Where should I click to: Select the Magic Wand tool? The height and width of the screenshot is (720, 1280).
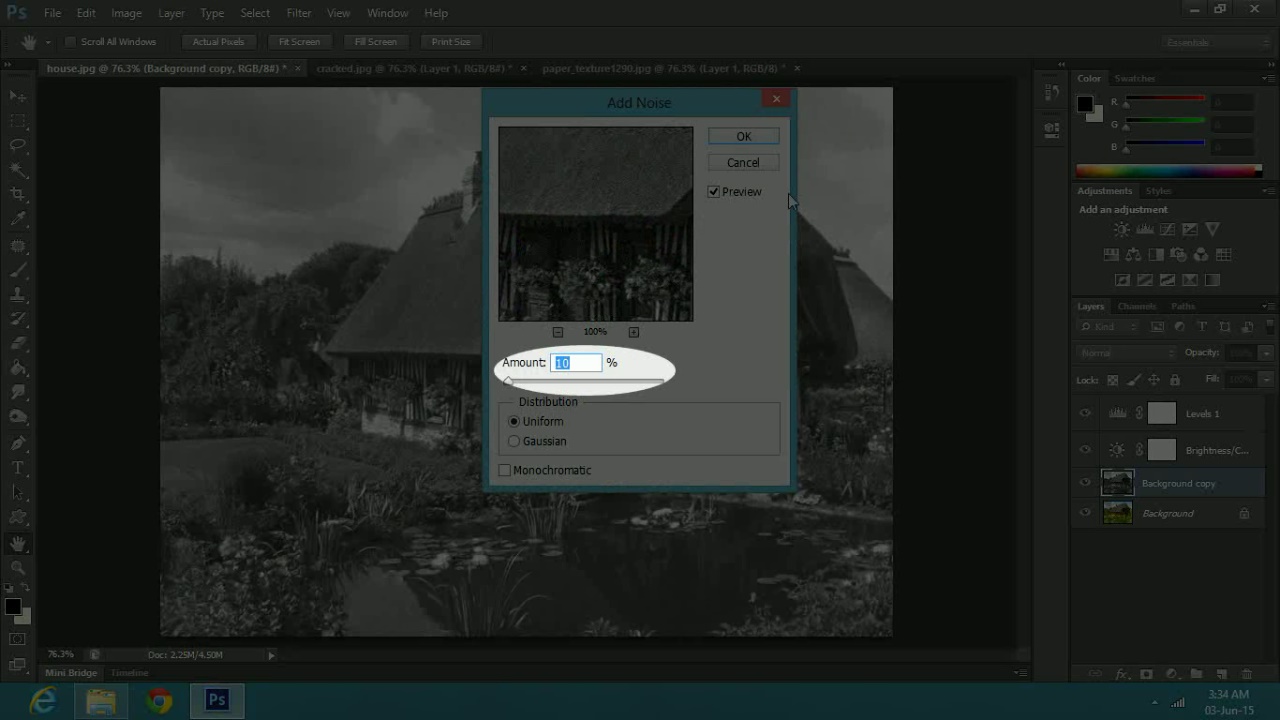pos(18,170)
